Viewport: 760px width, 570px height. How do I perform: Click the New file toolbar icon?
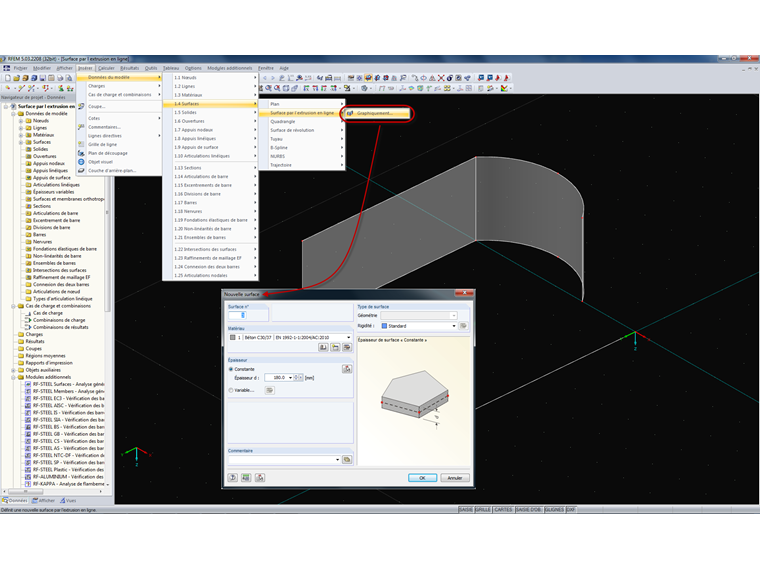point(8,78)
